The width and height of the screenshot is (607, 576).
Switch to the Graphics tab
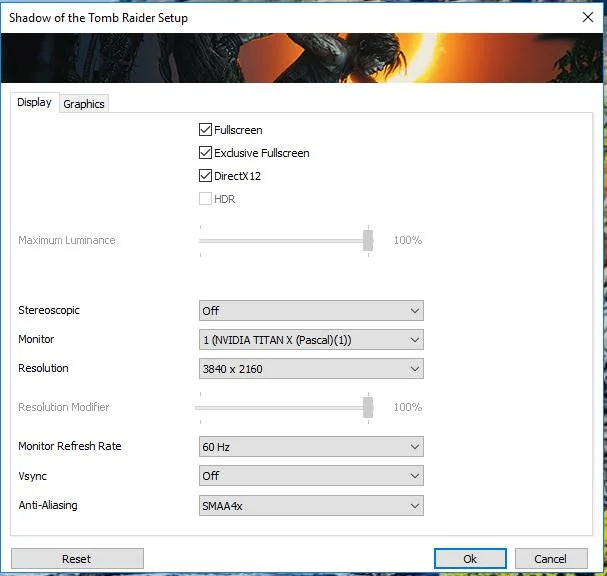[84, 104]
